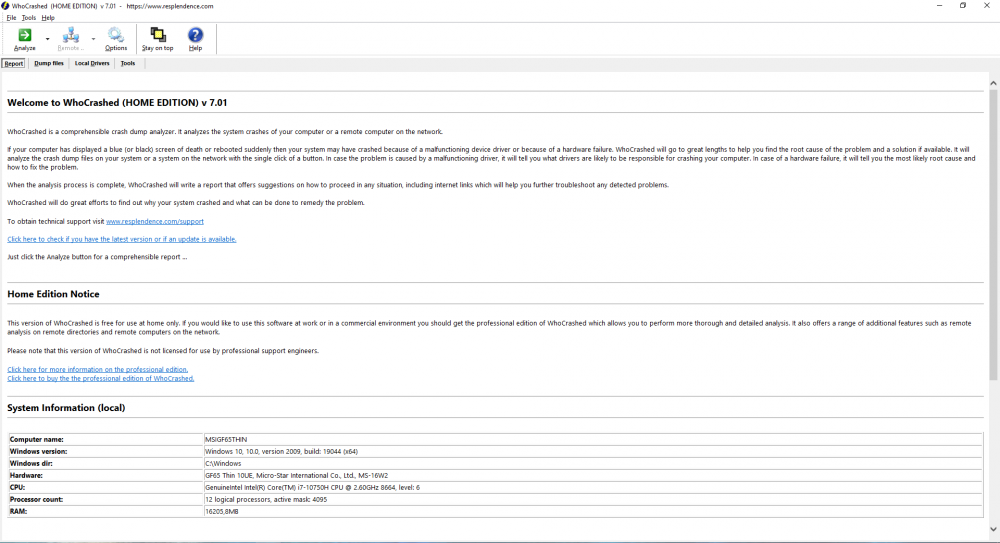Open the Help menu
1000x543 pixels.
pos(48,18)
